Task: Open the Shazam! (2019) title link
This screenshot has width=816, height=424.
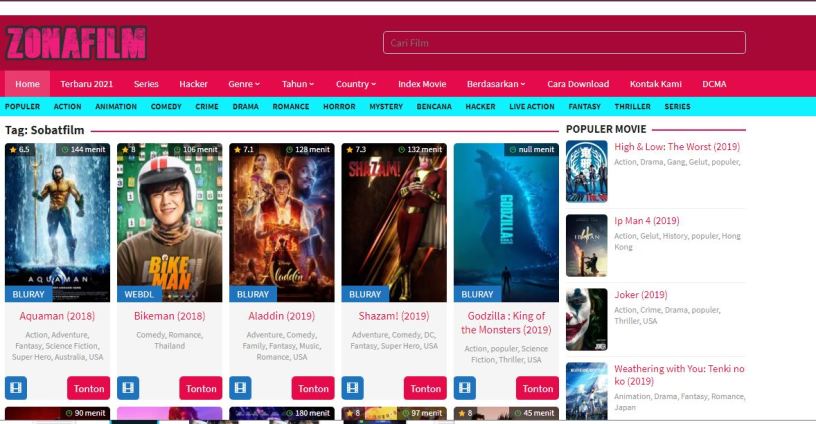Action: pos(394,316)
